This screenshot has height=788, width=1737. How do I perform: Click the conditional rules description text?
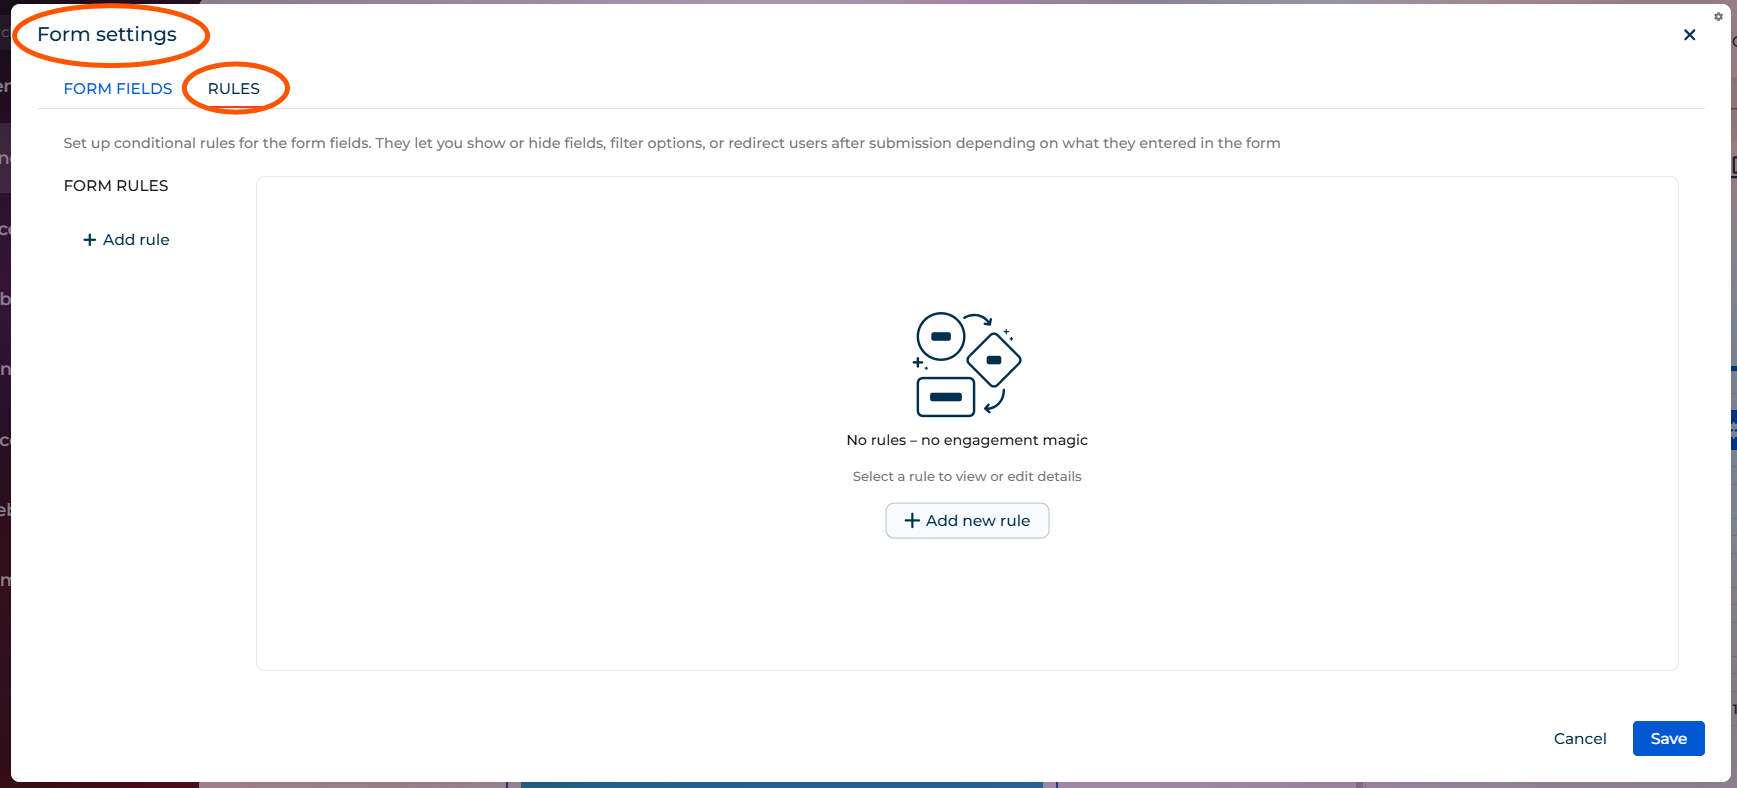click(671, 143)
